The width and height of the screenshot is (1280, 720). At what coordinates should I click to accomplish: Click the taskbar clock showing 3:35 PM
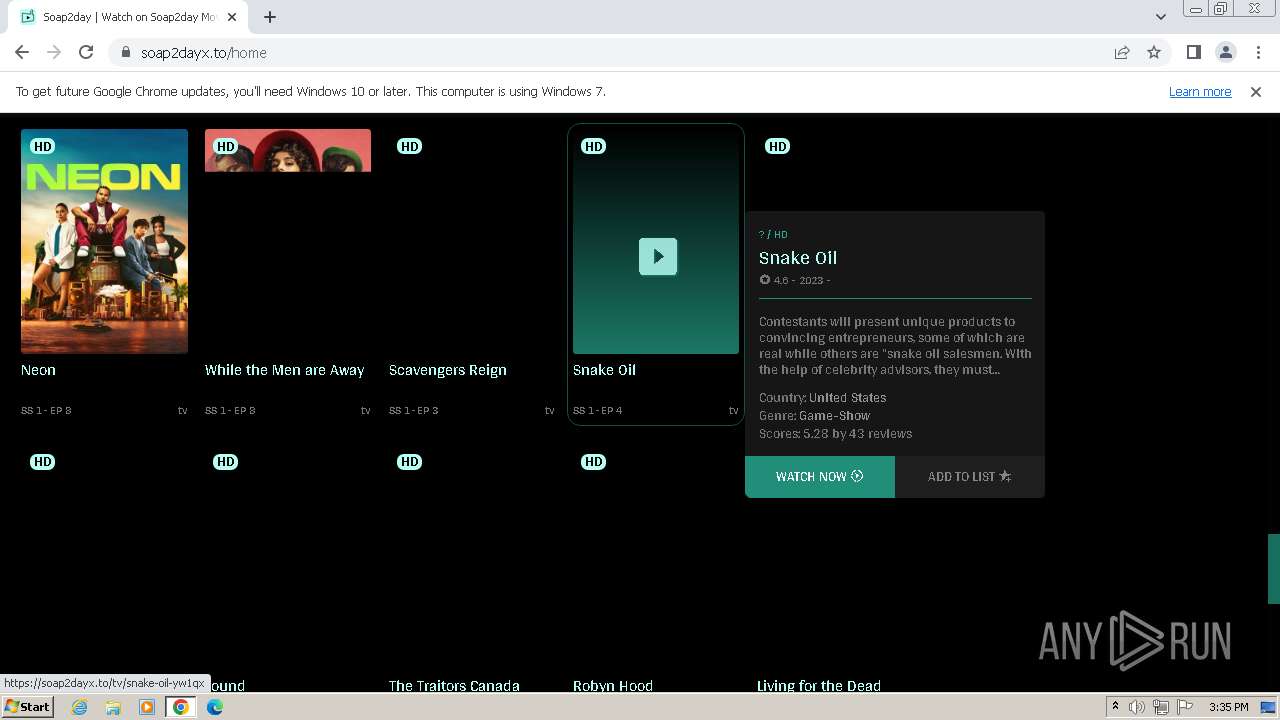[x=1228, y=707]
